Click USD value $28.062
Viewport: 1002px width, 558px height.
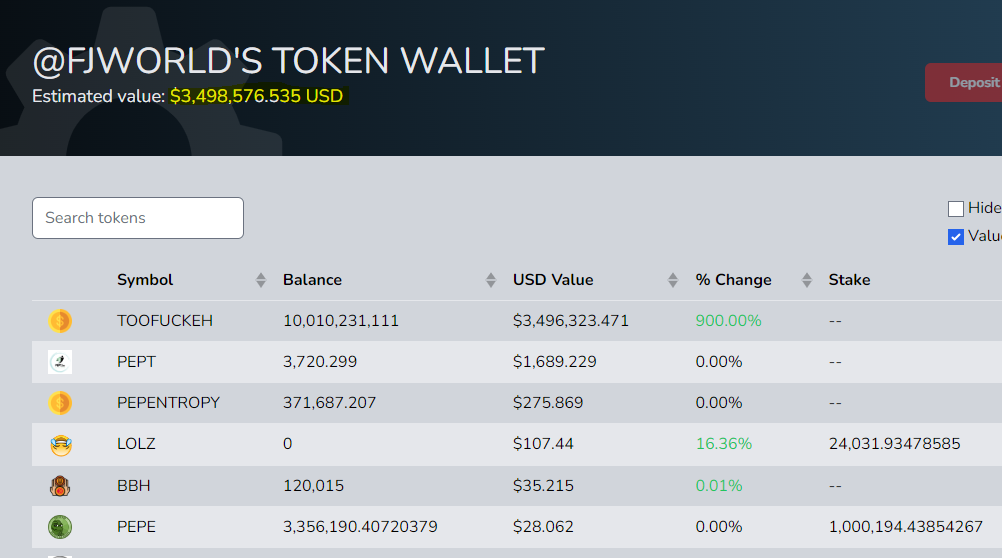[x=543, y=527]
